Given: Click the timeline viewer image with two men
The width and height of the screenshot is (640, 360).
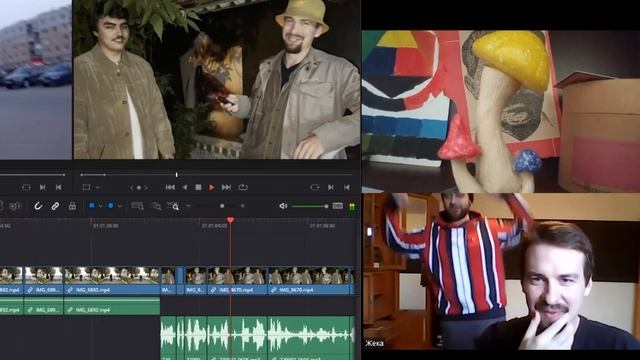Looking at the screenshot, I should (x=216, y=79).
